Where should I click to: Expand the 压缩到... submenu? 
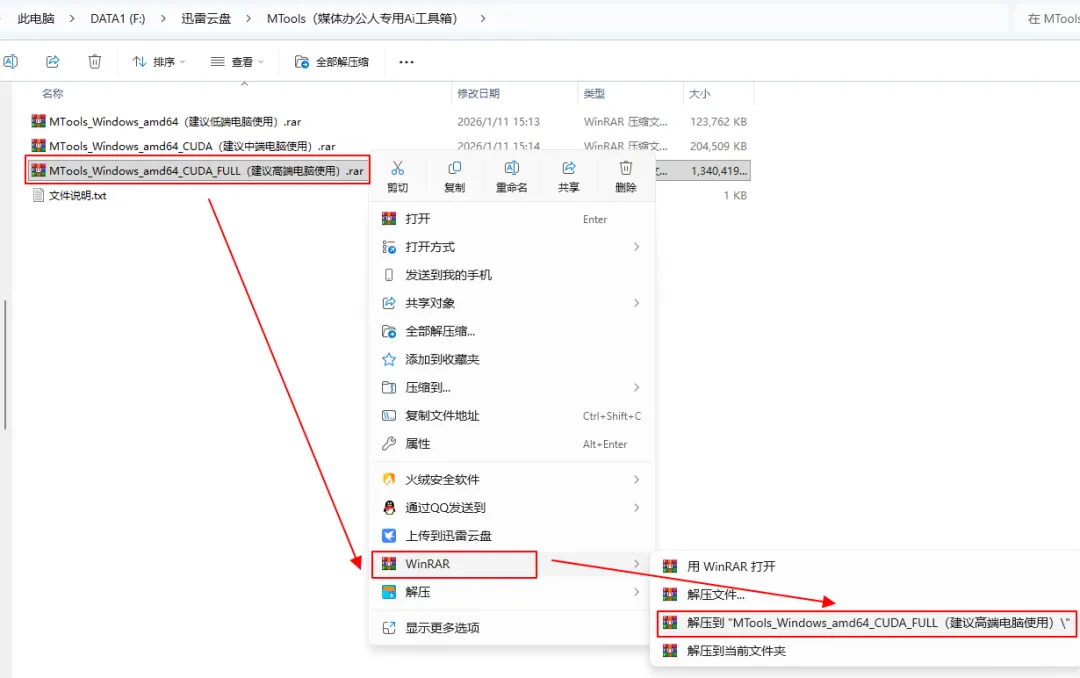[512, 388]
